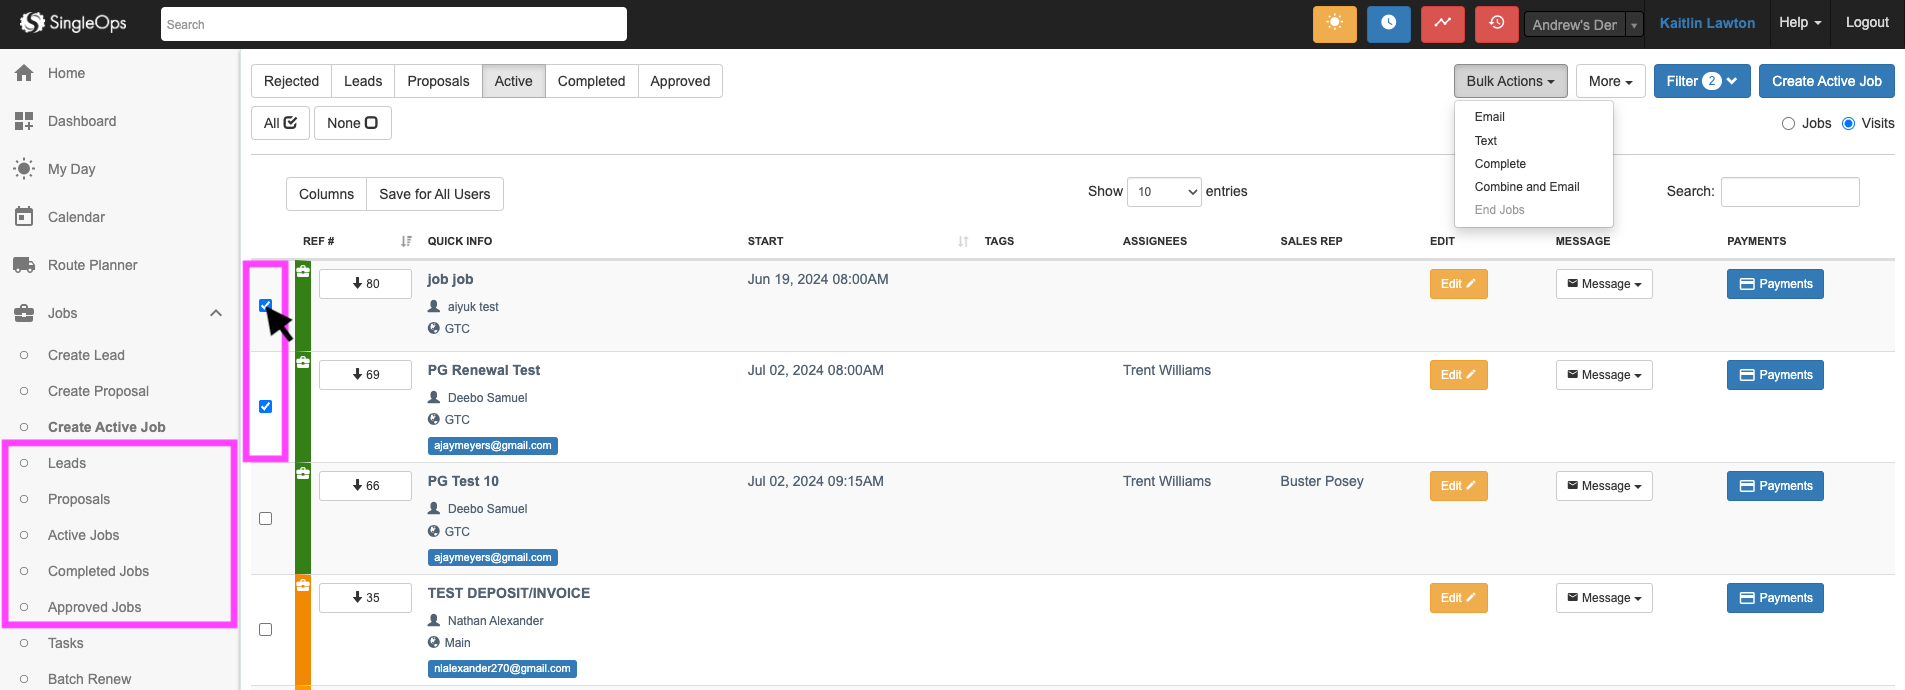Click Edit button for job 80

coord(1457,284)
